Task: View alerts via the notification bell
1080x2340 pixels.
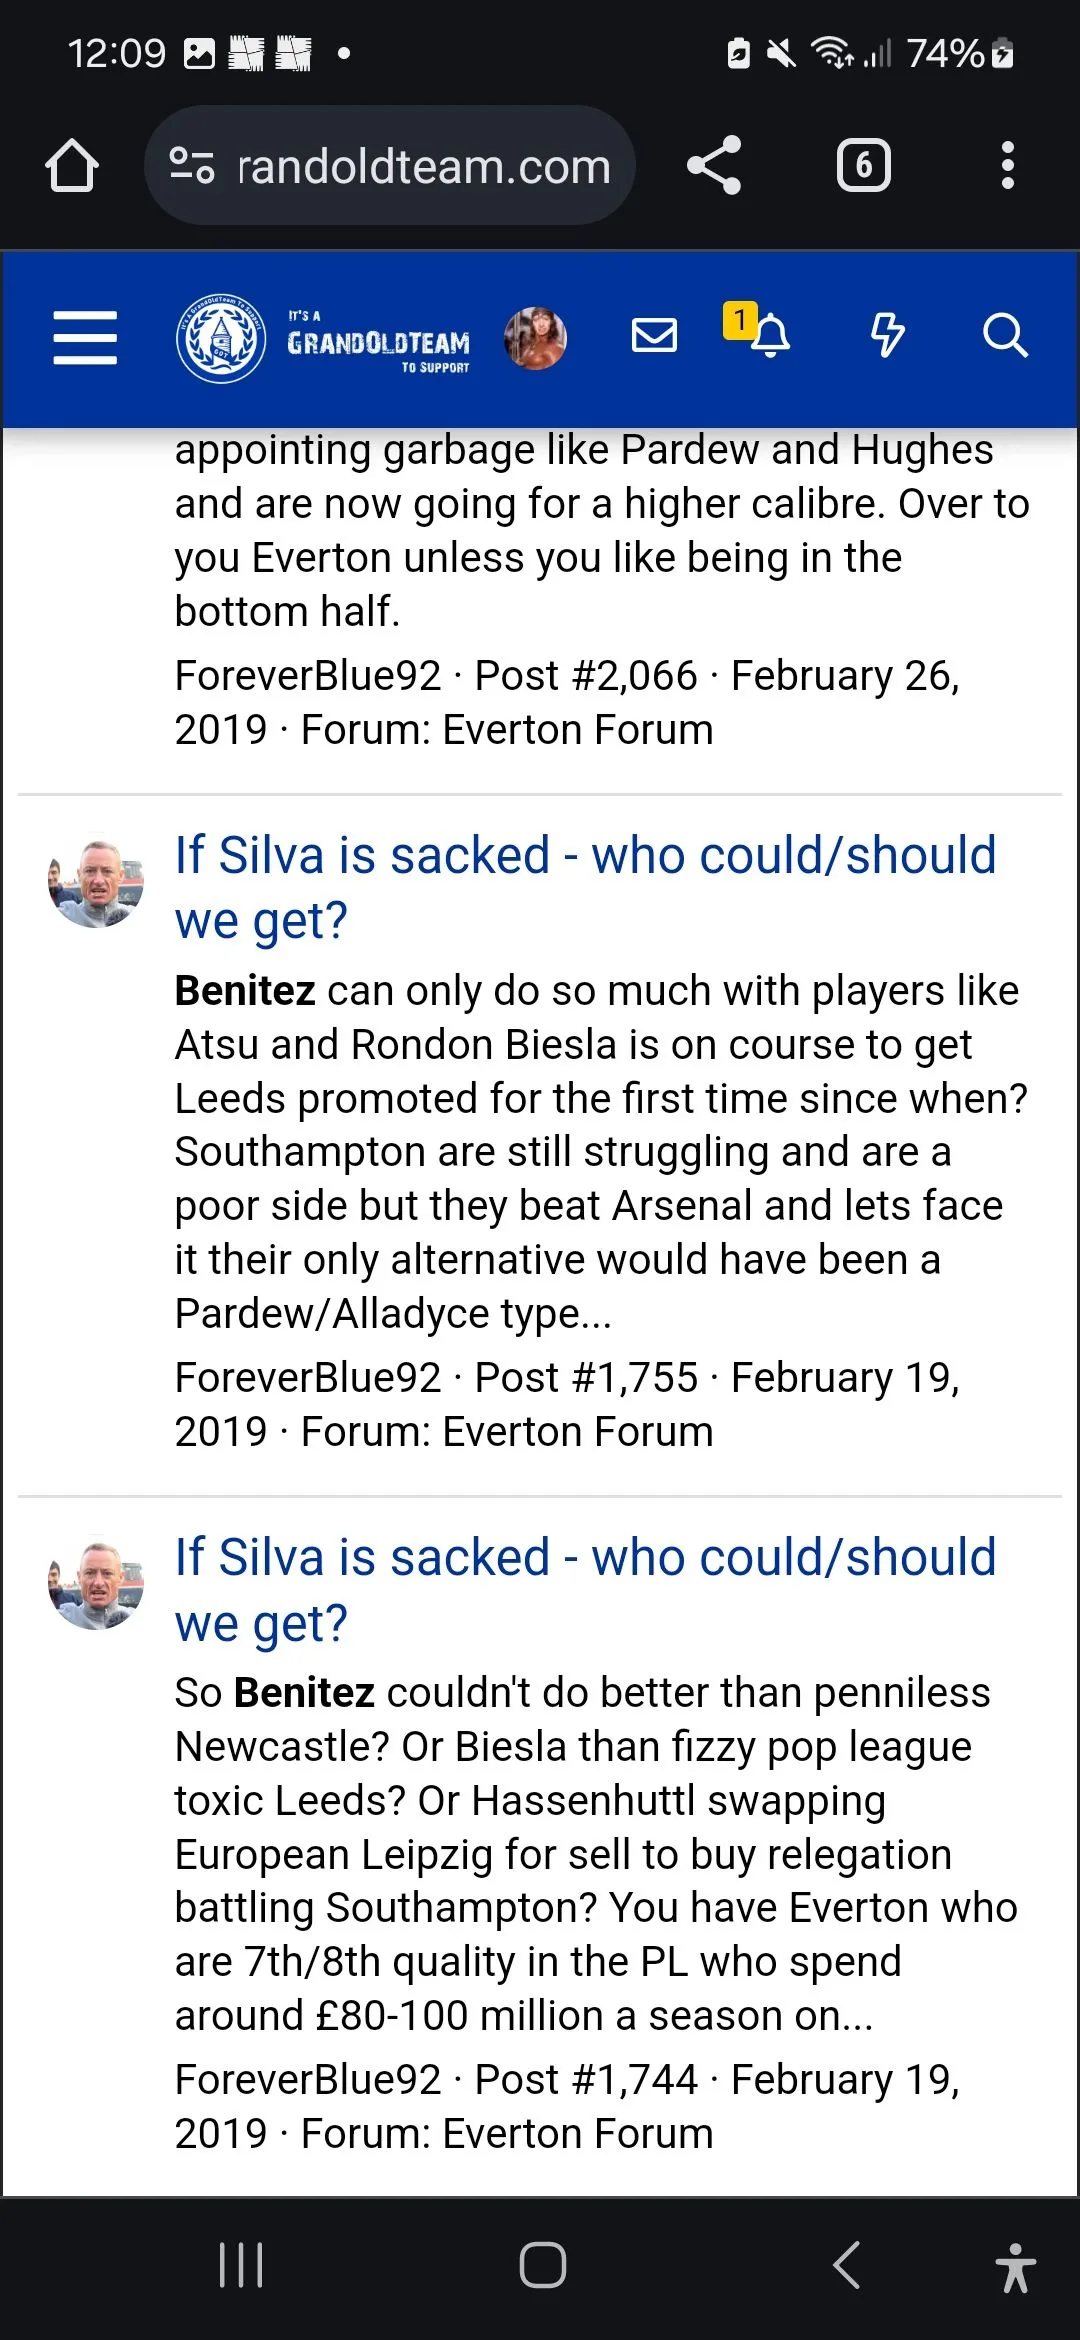Action: pyautogui.click(x=769, y=336)
